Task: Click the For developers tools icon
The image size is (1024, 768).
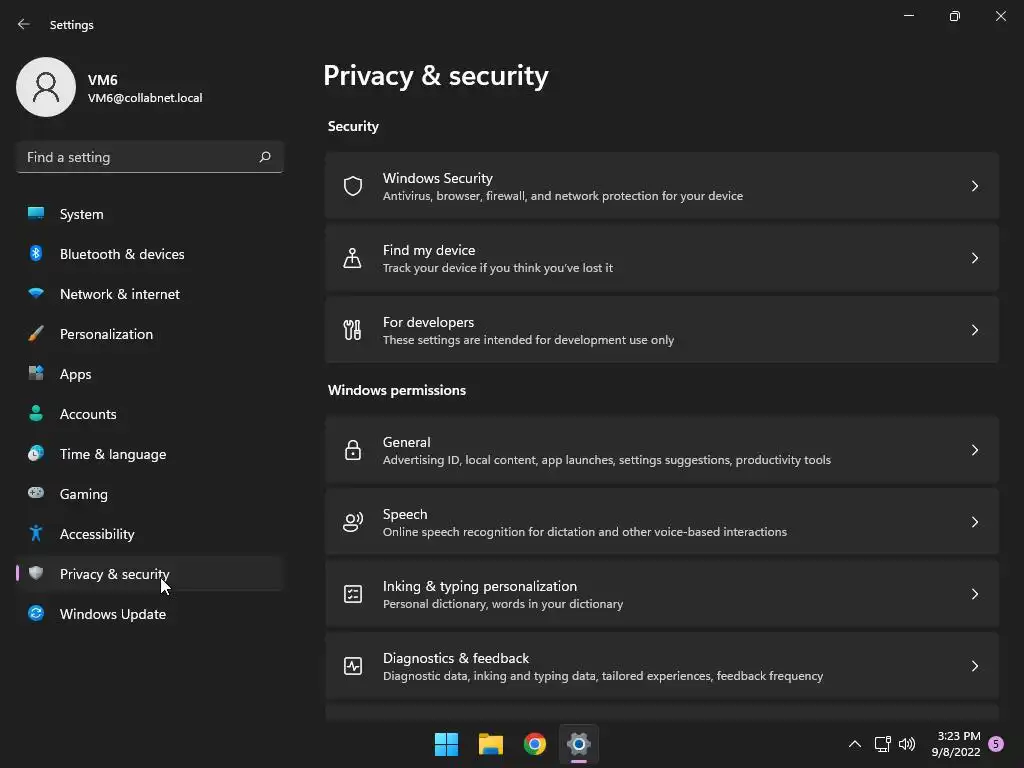Action: [353, 330]
